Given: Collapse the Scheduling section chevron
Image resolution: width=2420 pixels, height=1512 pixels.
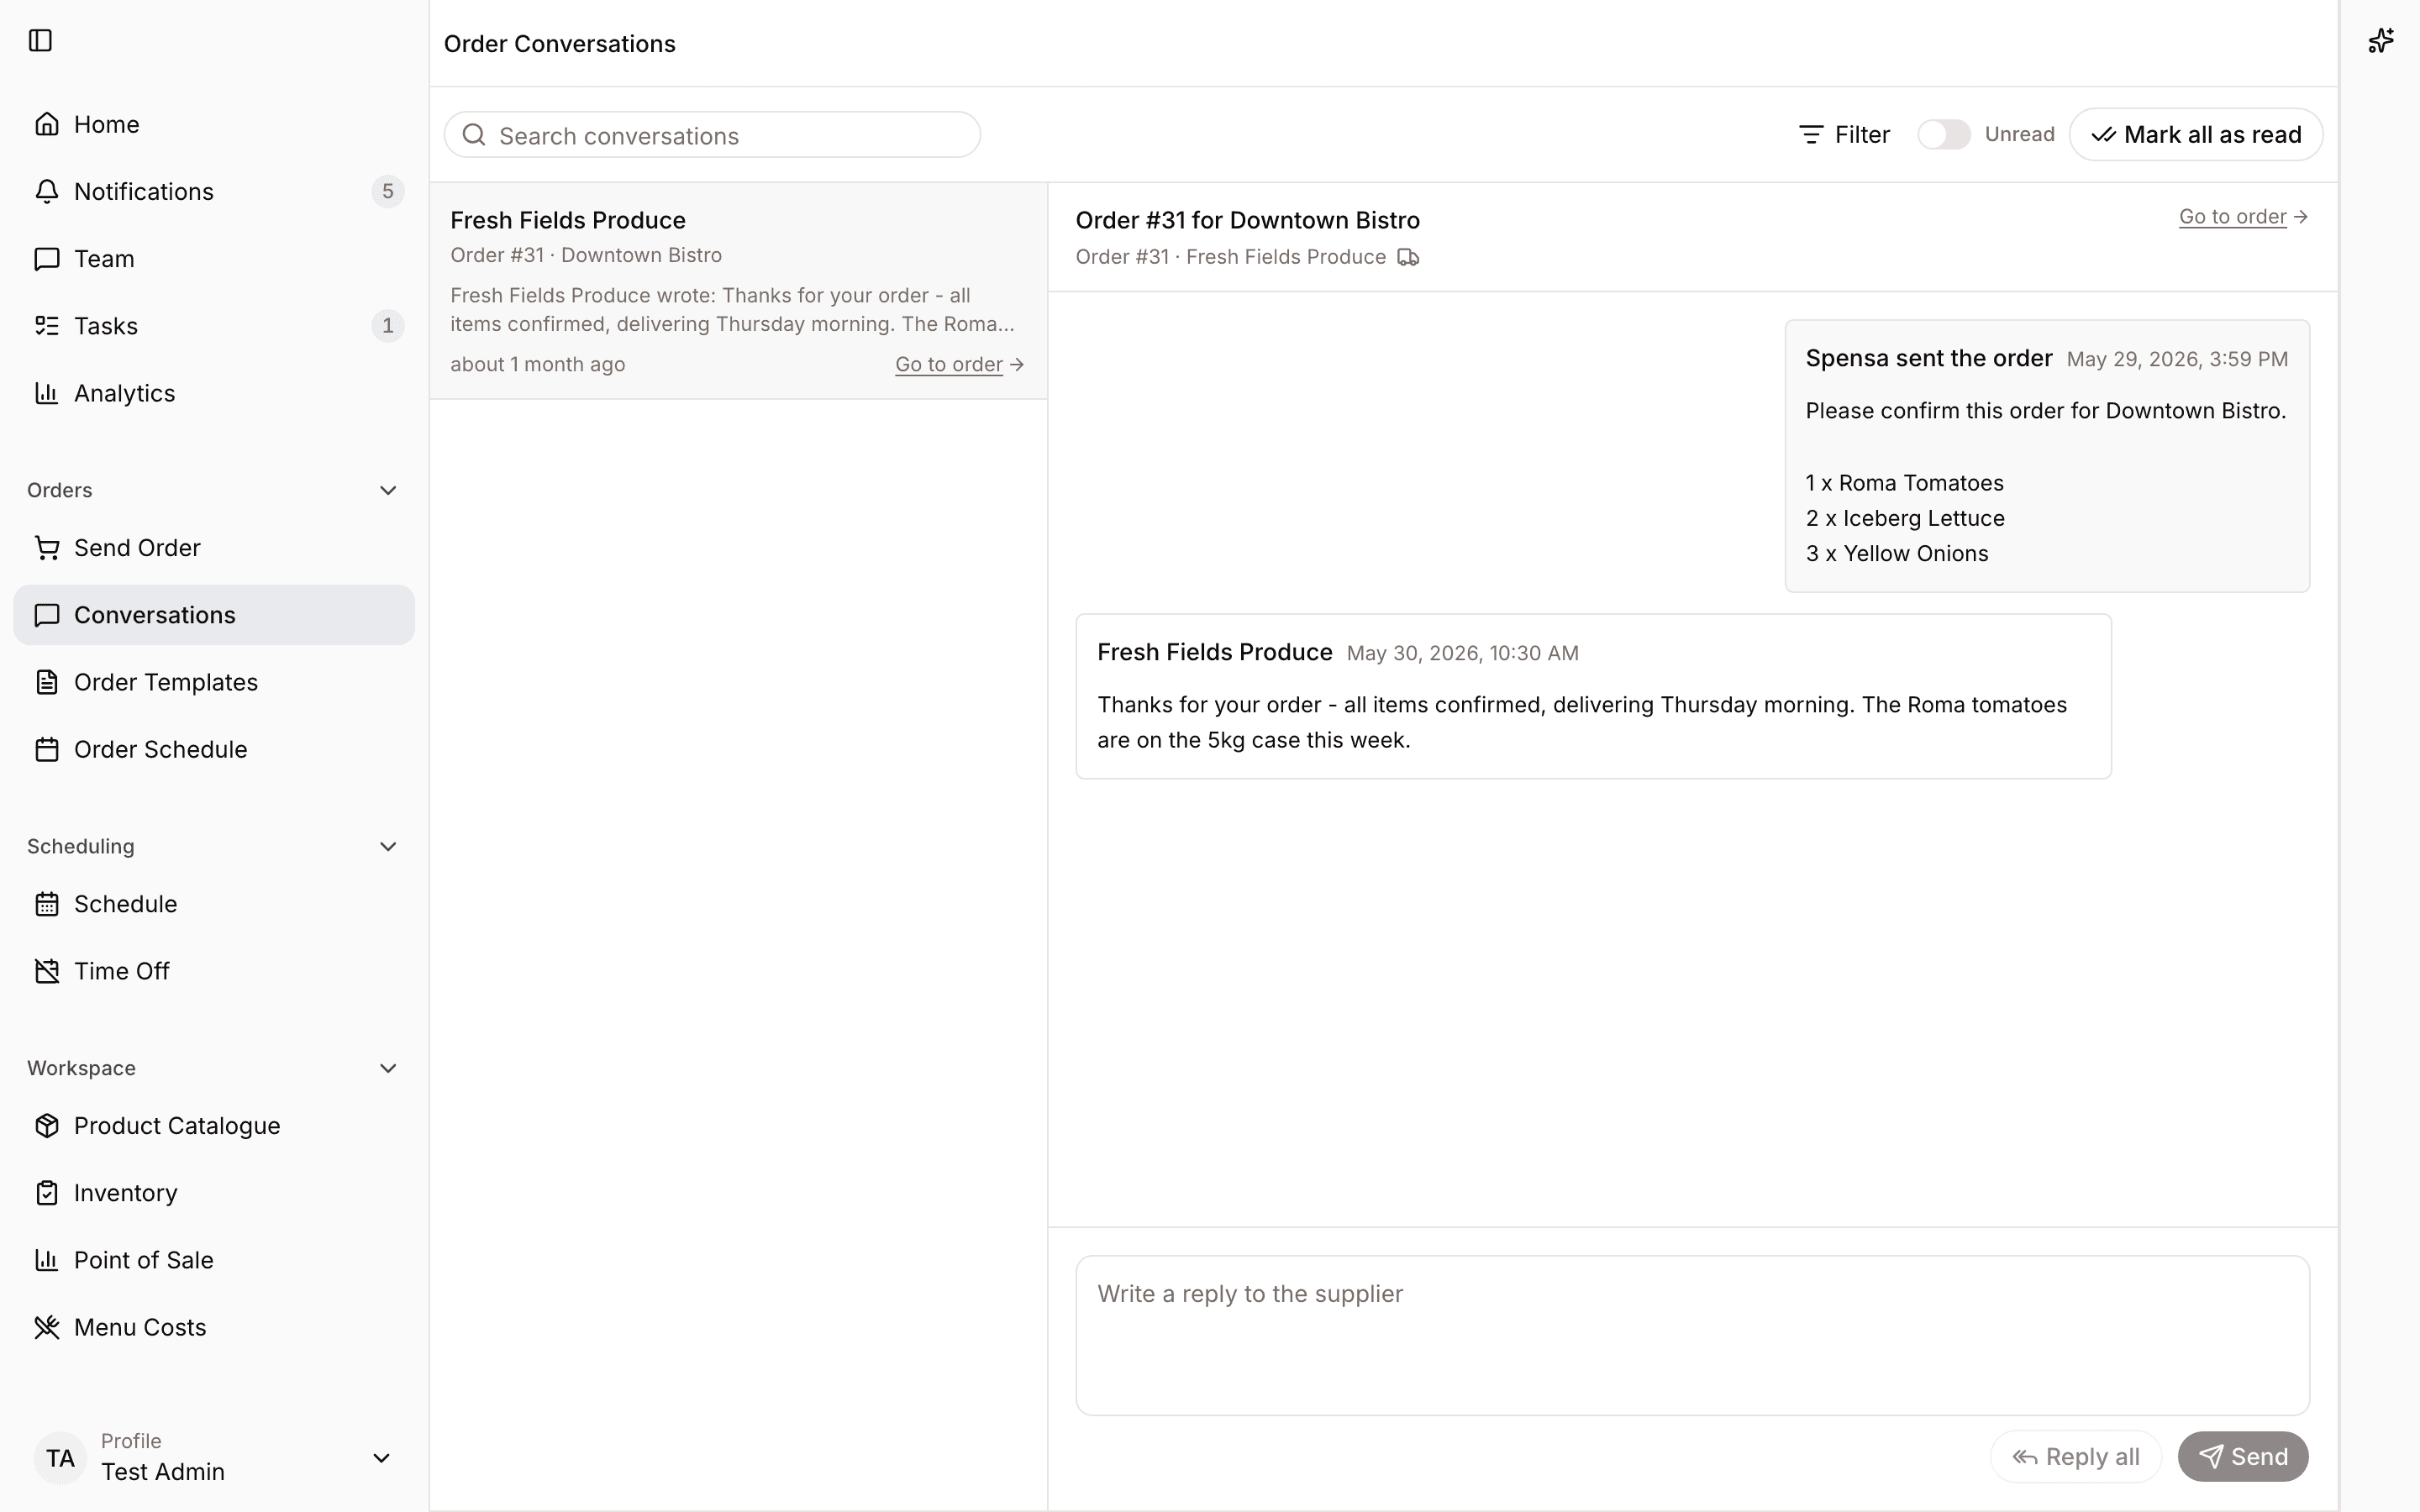Looking at the screenshot, I should (388, 846).
